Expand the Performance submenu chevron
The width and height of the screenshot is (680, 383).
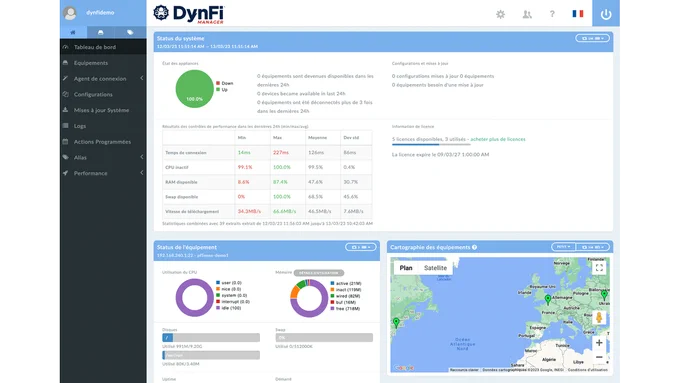[142, 173]
